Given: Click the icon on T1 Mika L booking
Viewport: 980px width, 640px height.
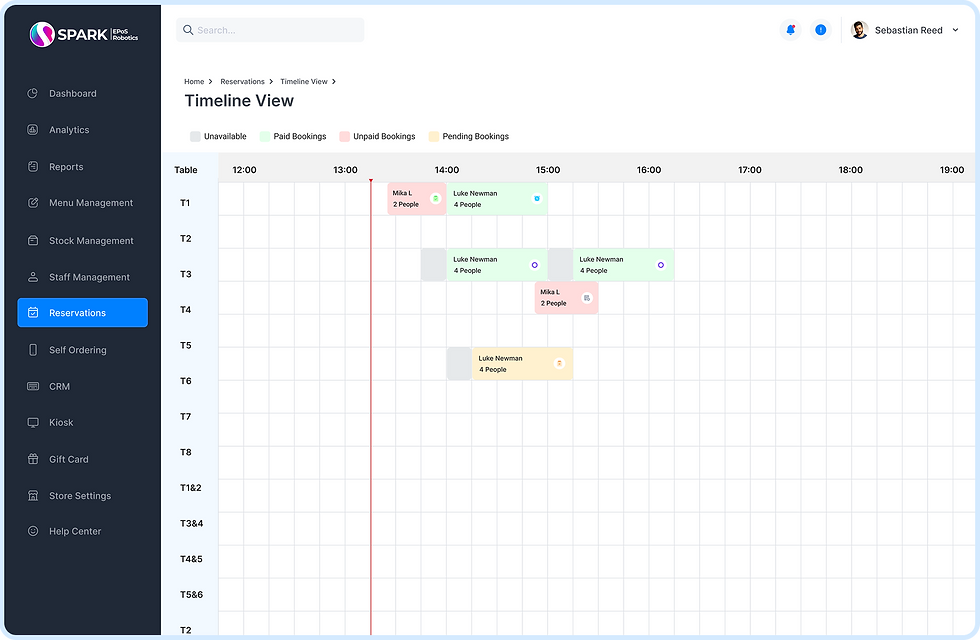Looking at the screenshot, I should coord(435,199).
